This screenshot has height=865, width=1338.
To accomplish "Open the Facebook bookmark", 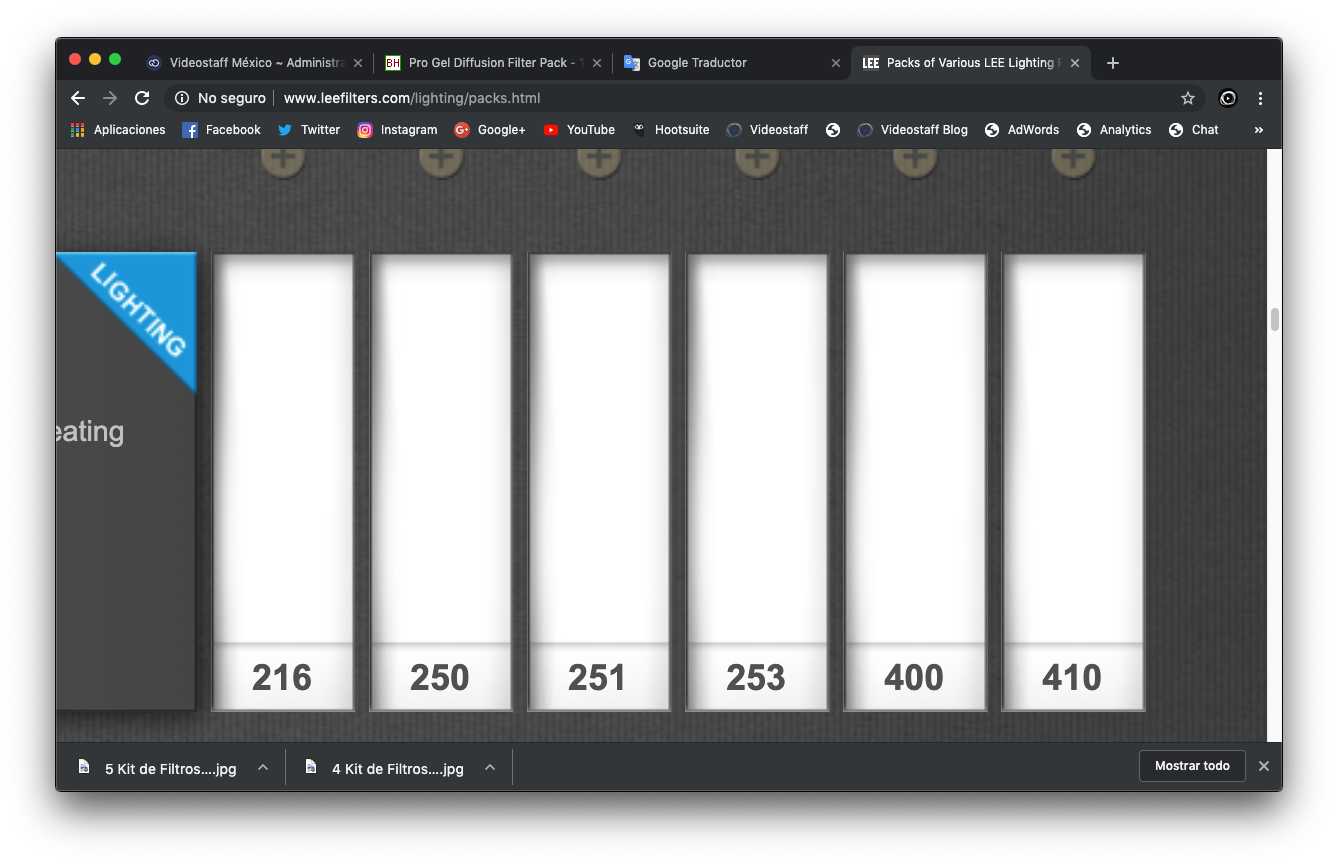I will [221, 130].
